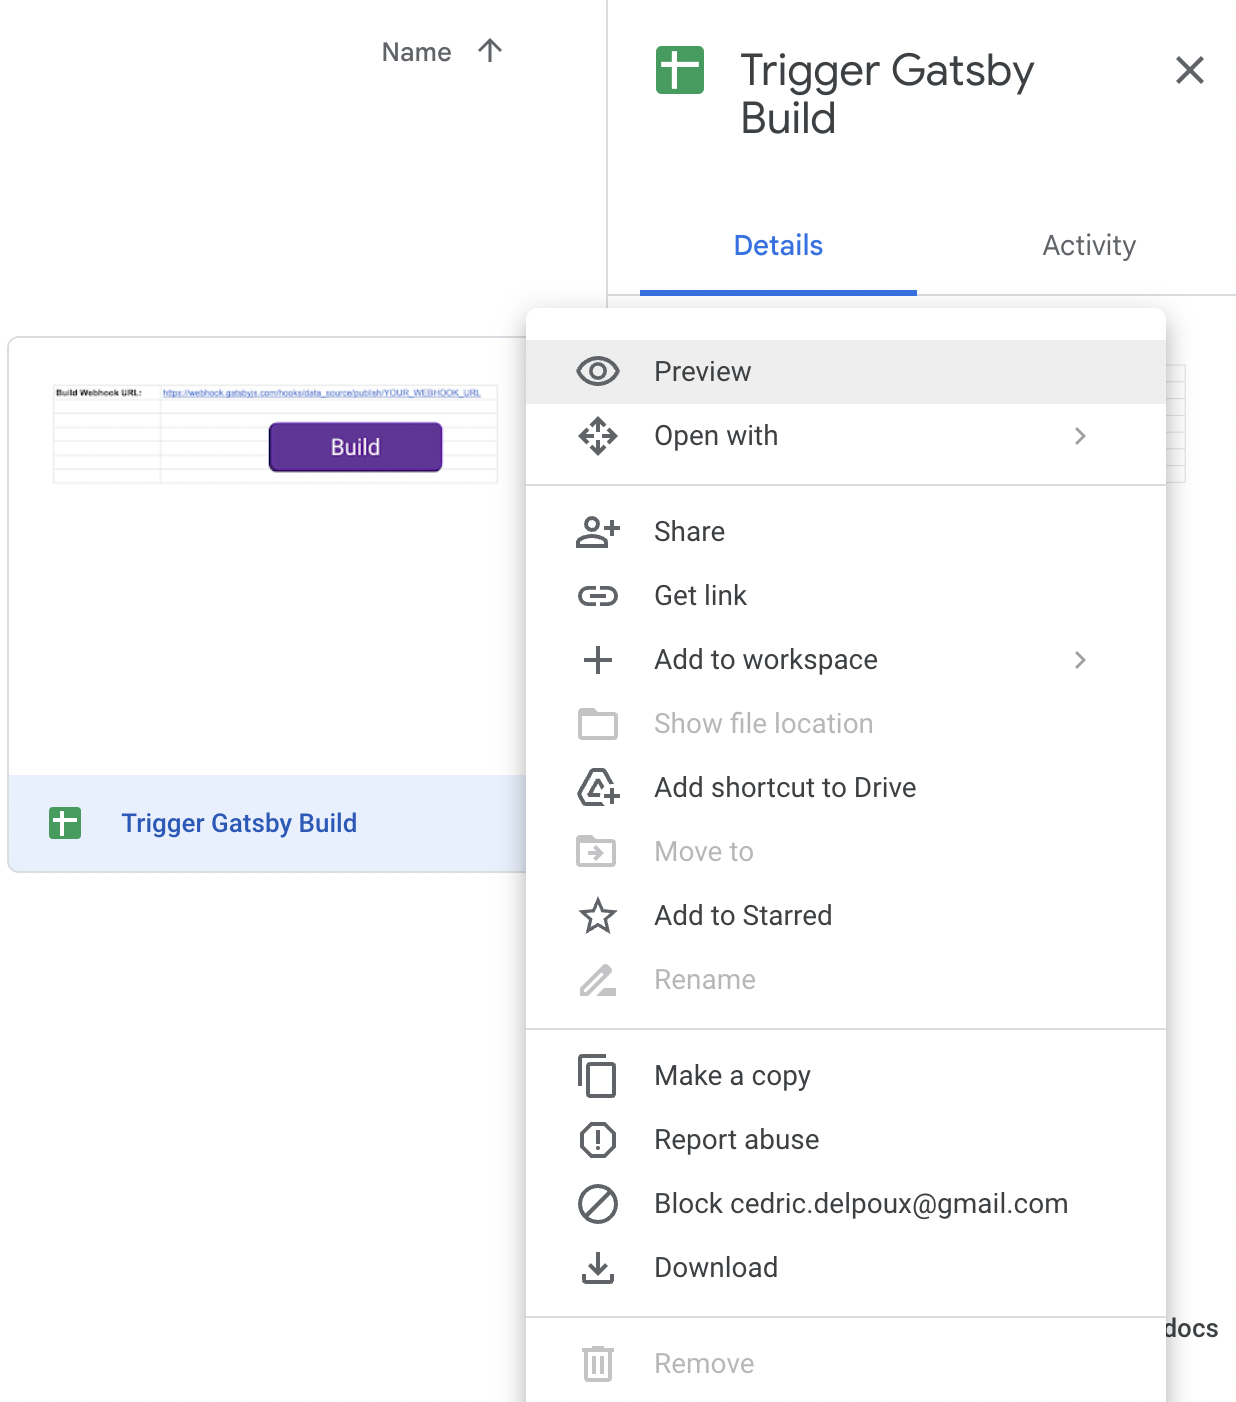
Task: Expand the Open with submenu arrow
Action: click(1080, 436)
